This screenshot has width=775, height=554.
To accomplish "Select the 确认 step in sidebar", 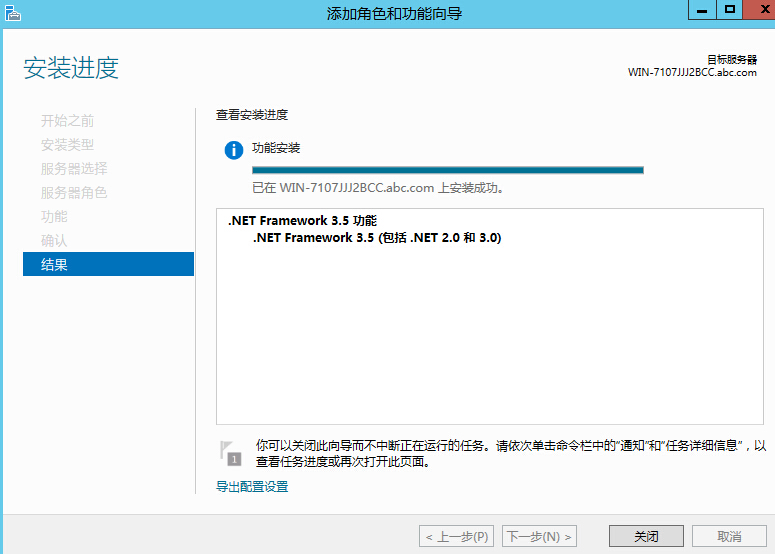I will tap(54, 241).
